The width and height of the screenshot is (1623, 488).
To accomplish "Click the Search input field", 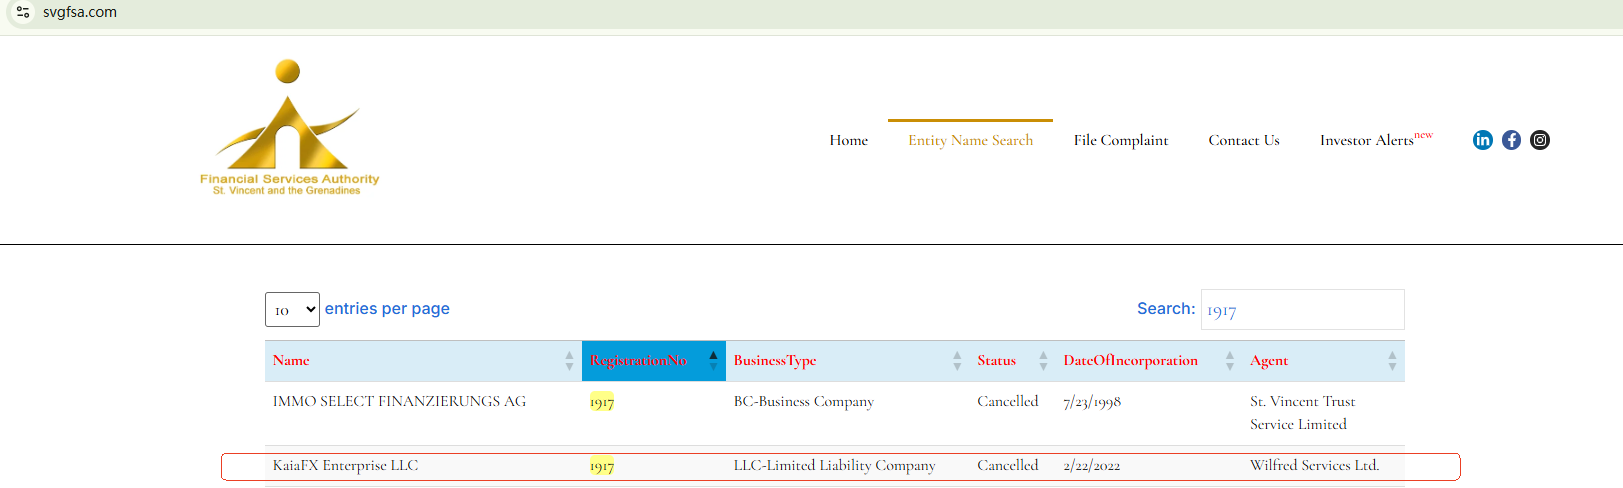I will pos(1302,310).
